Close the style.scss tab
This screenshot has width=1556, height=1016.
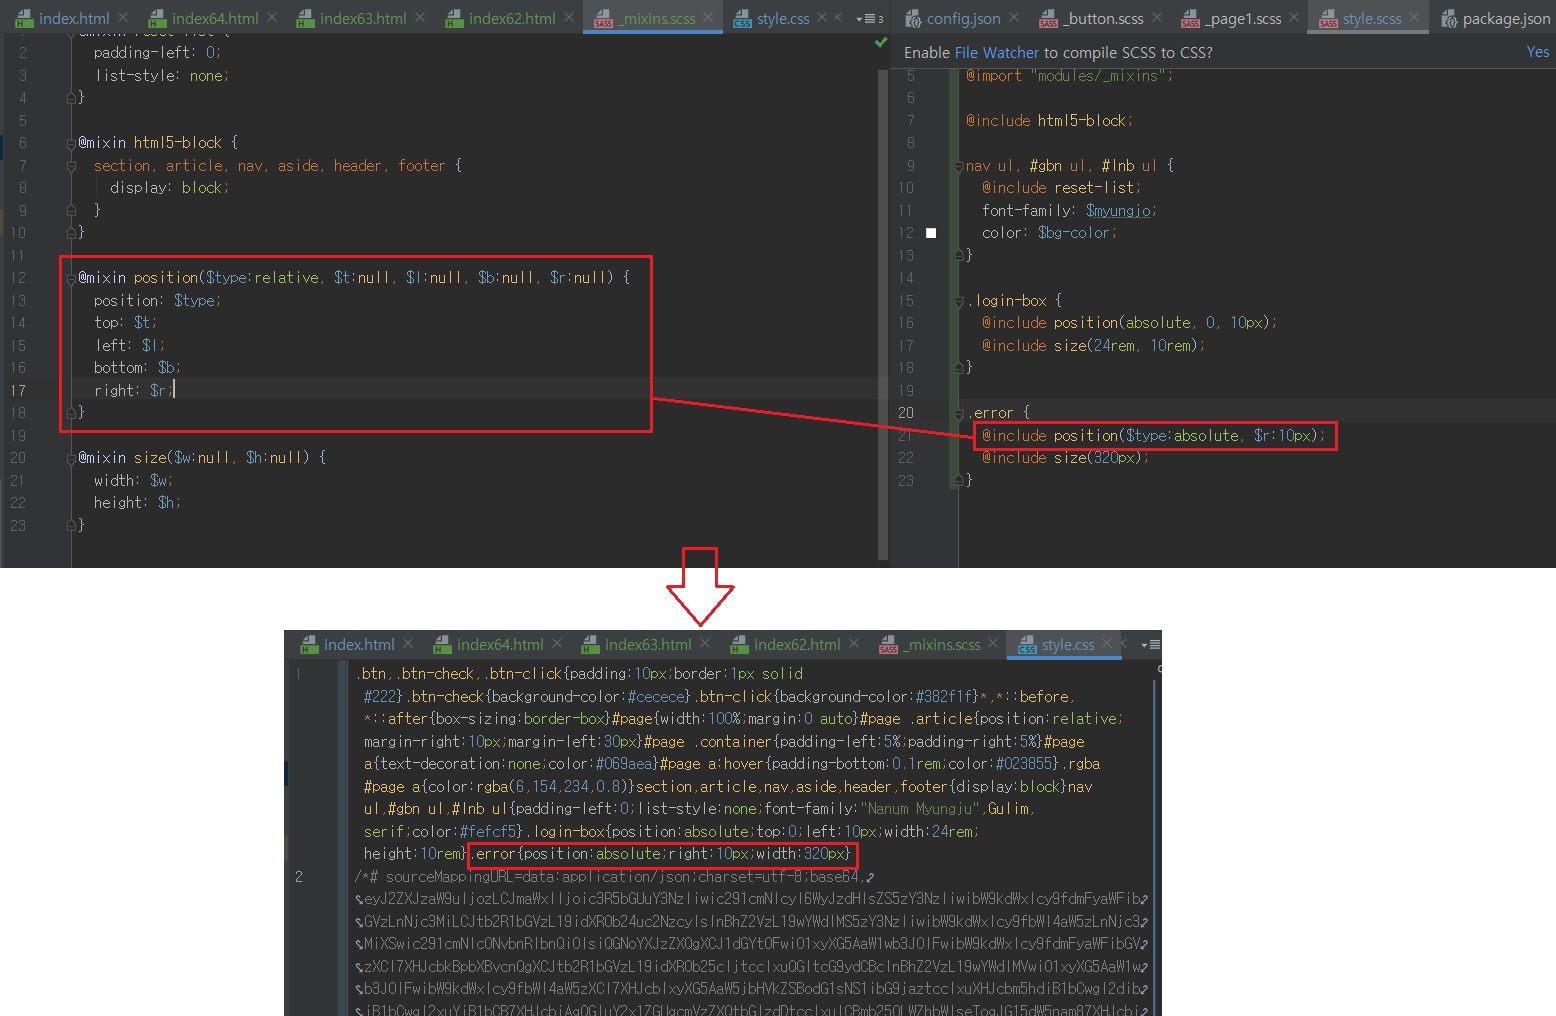1414,18
